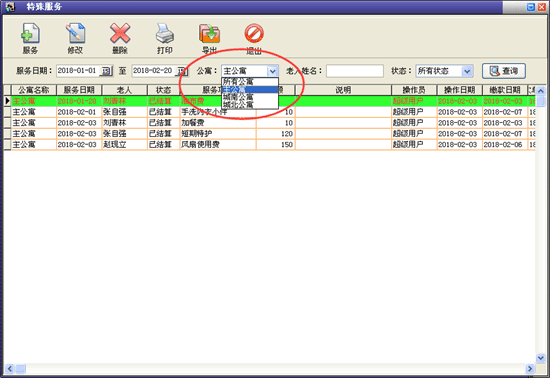Viewport: 550px width, 378px height.
Task: Click row selector arrow of first row
Action: click(7, 101)
